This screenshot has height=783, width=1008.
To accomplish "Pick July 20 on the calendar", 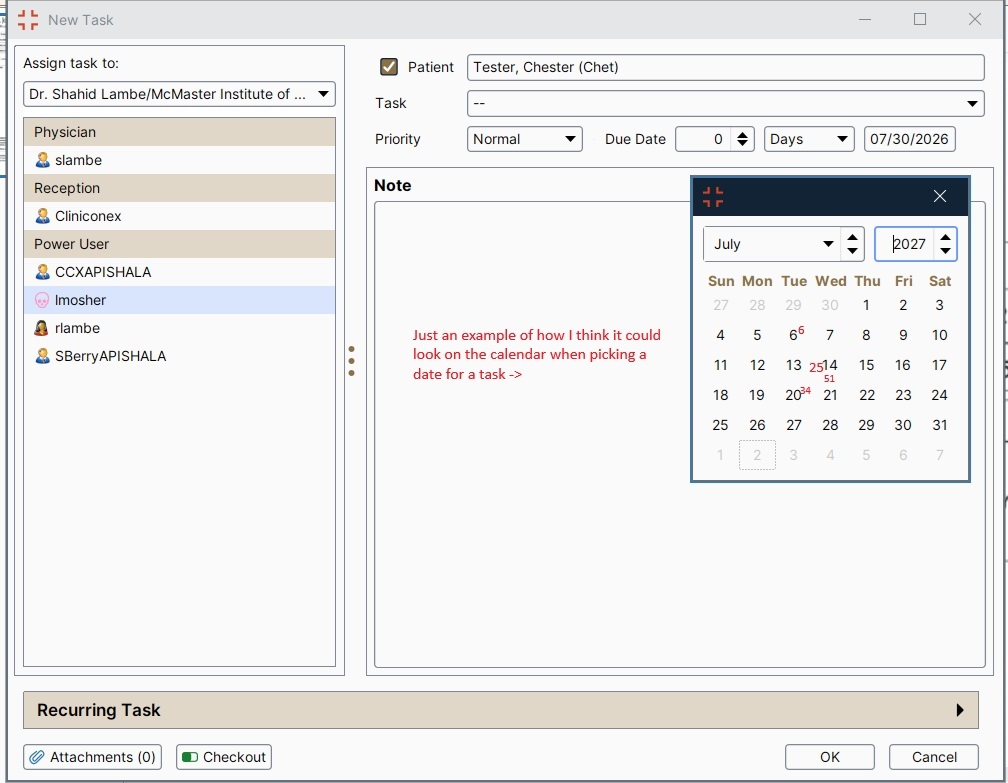I will tap(793, 395).
